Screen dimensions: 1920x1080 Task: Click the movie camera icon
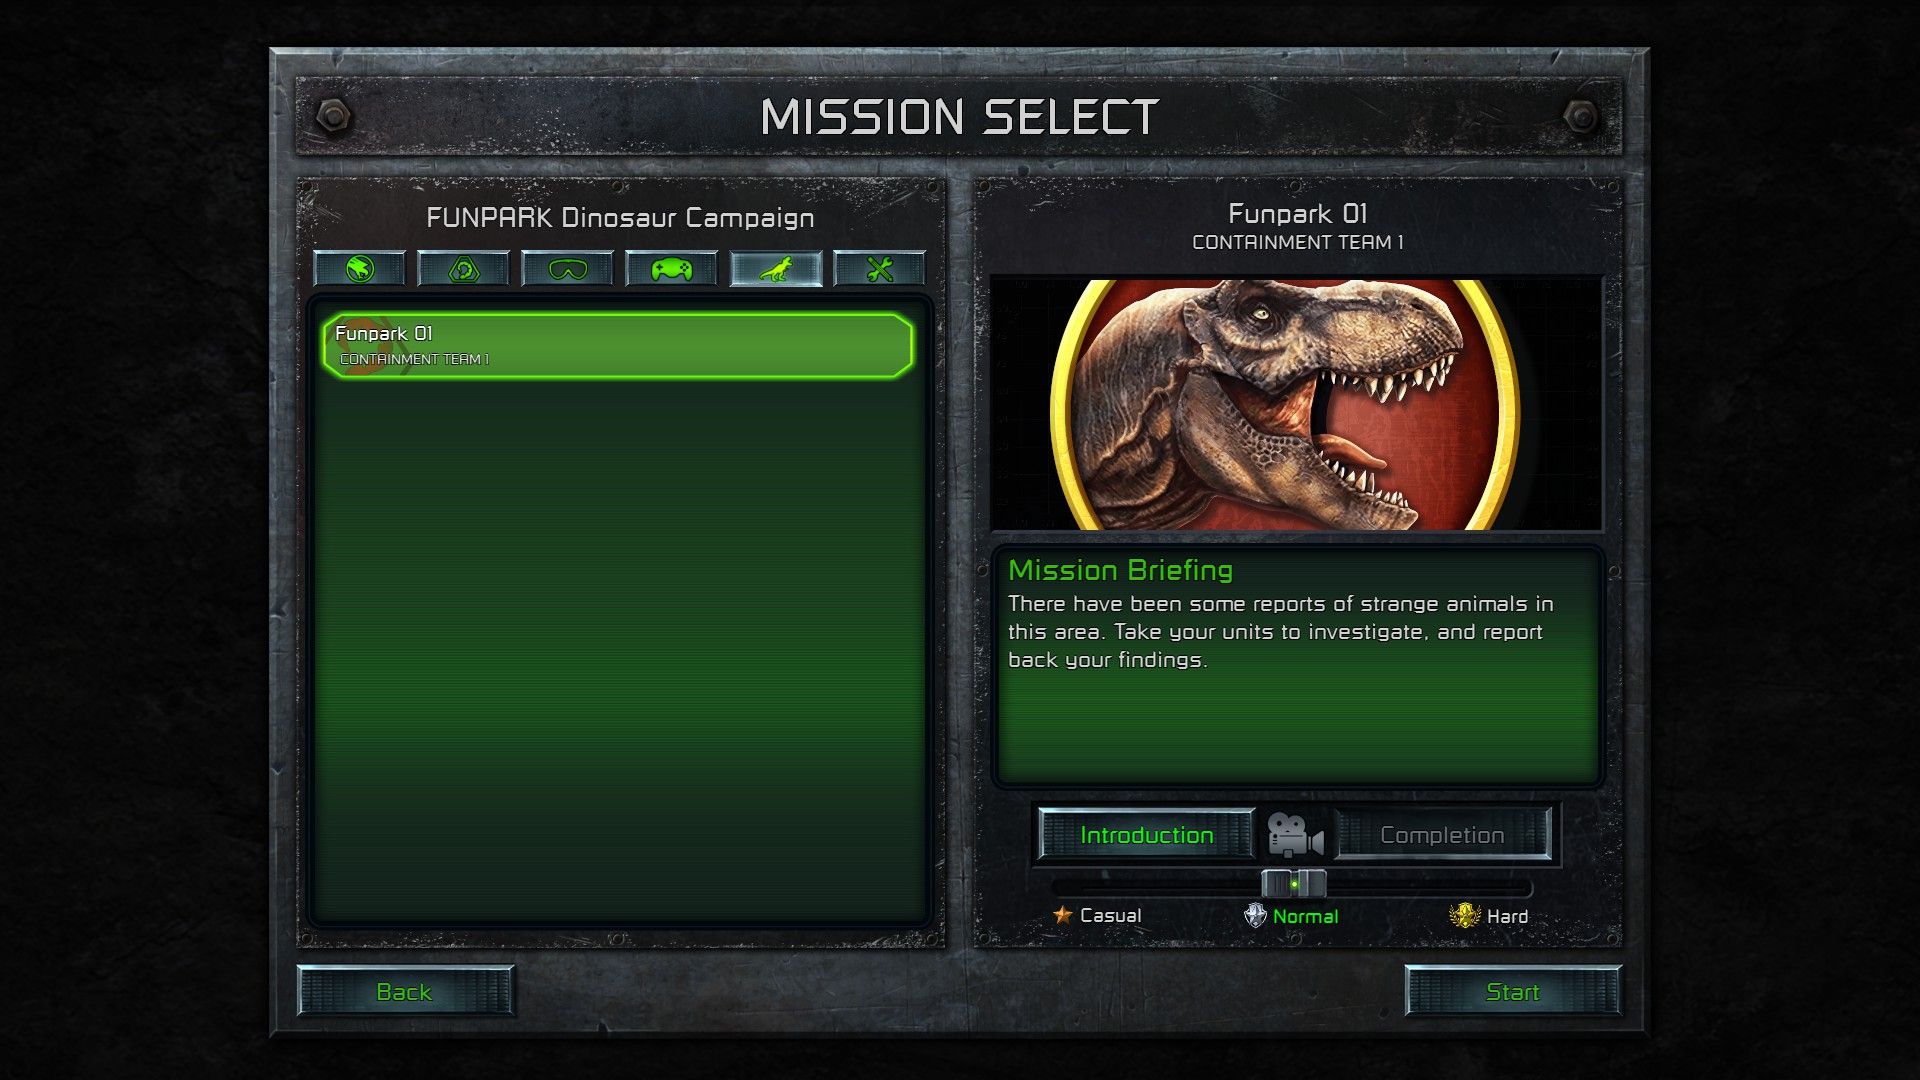coord(1295,835)
